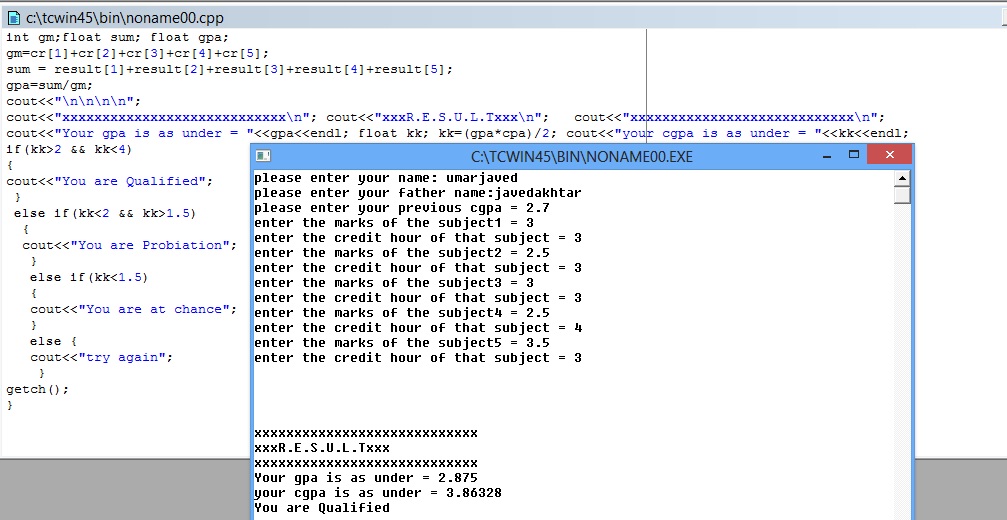Click the console scrollbar up arrow

(x=902, y=178)
